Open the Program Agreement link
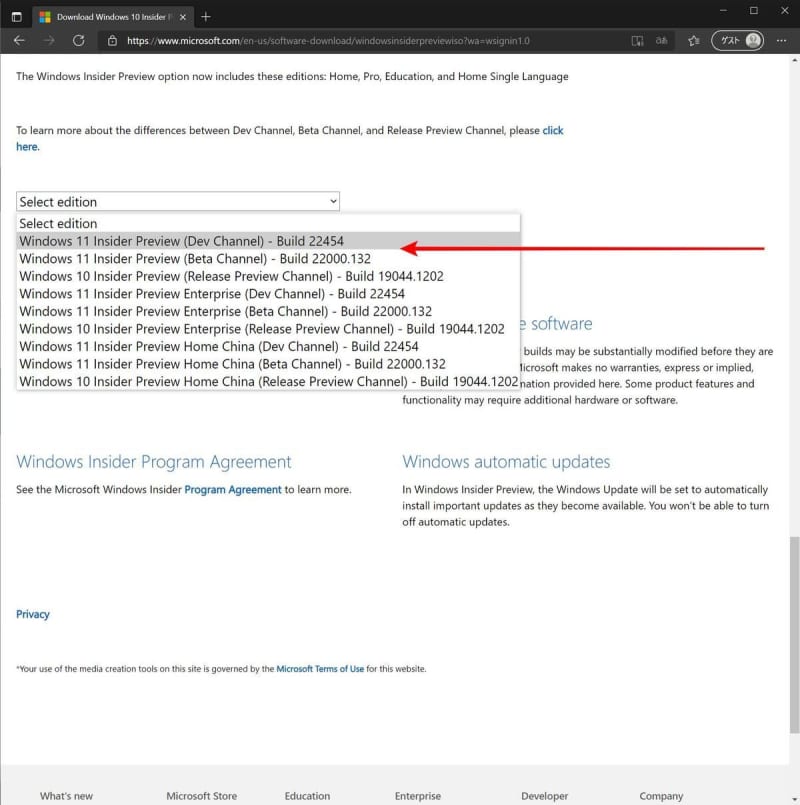Screen dimensions: 800x805 click(x=233, y=489)
